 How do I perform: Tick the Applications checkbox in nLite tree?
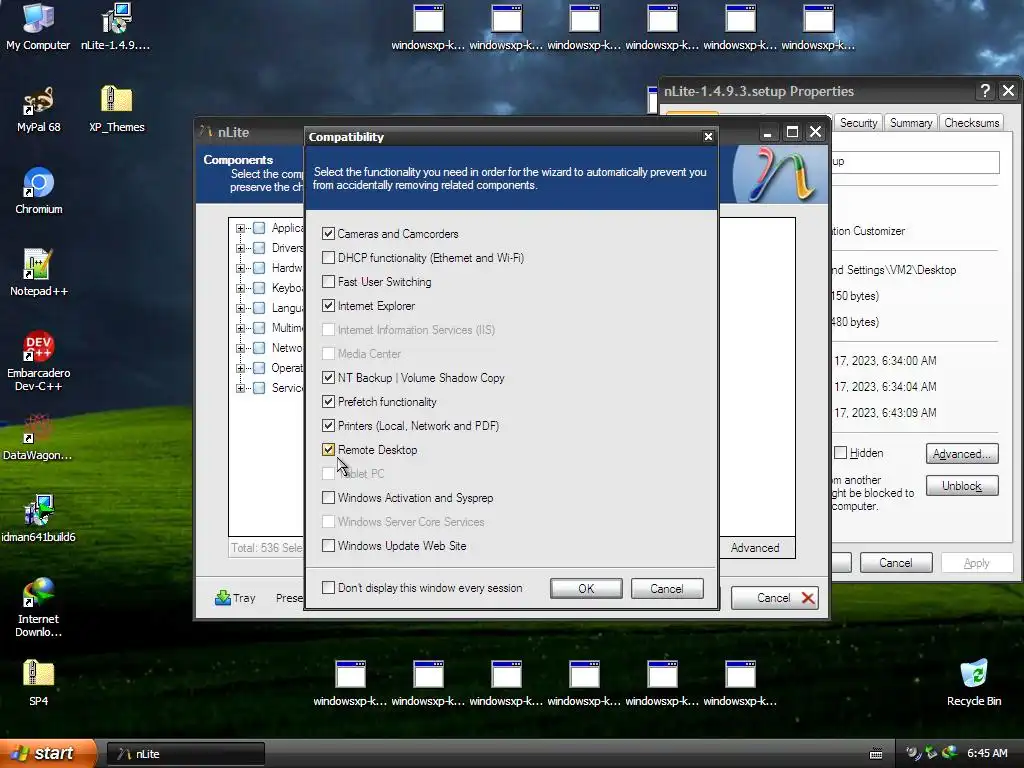click(x=259, y=228)
